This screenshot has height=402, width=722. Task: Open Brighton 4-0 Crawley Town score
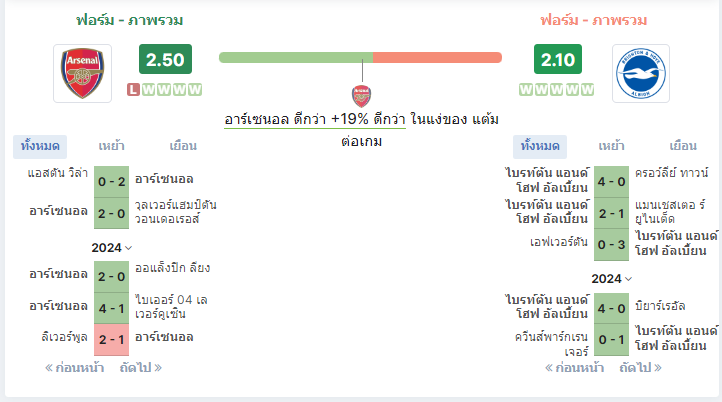point(611,181)
